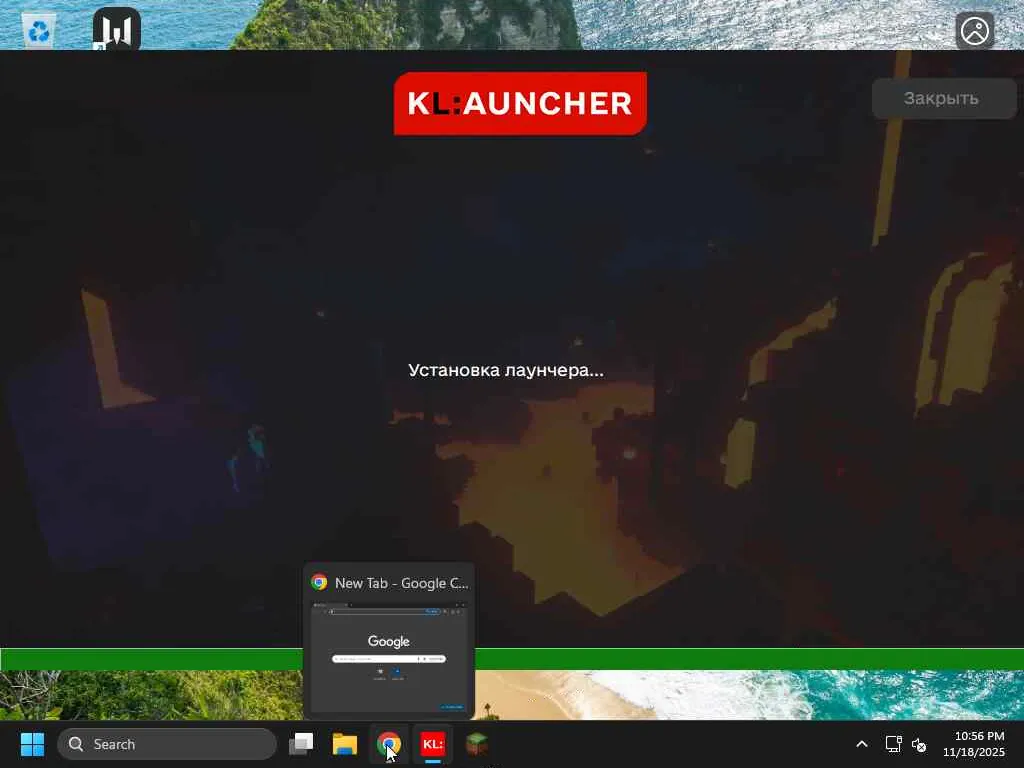The image size is (1024, 768).
Task: Click the muted volume tray icon
Action: coord(919,744)
